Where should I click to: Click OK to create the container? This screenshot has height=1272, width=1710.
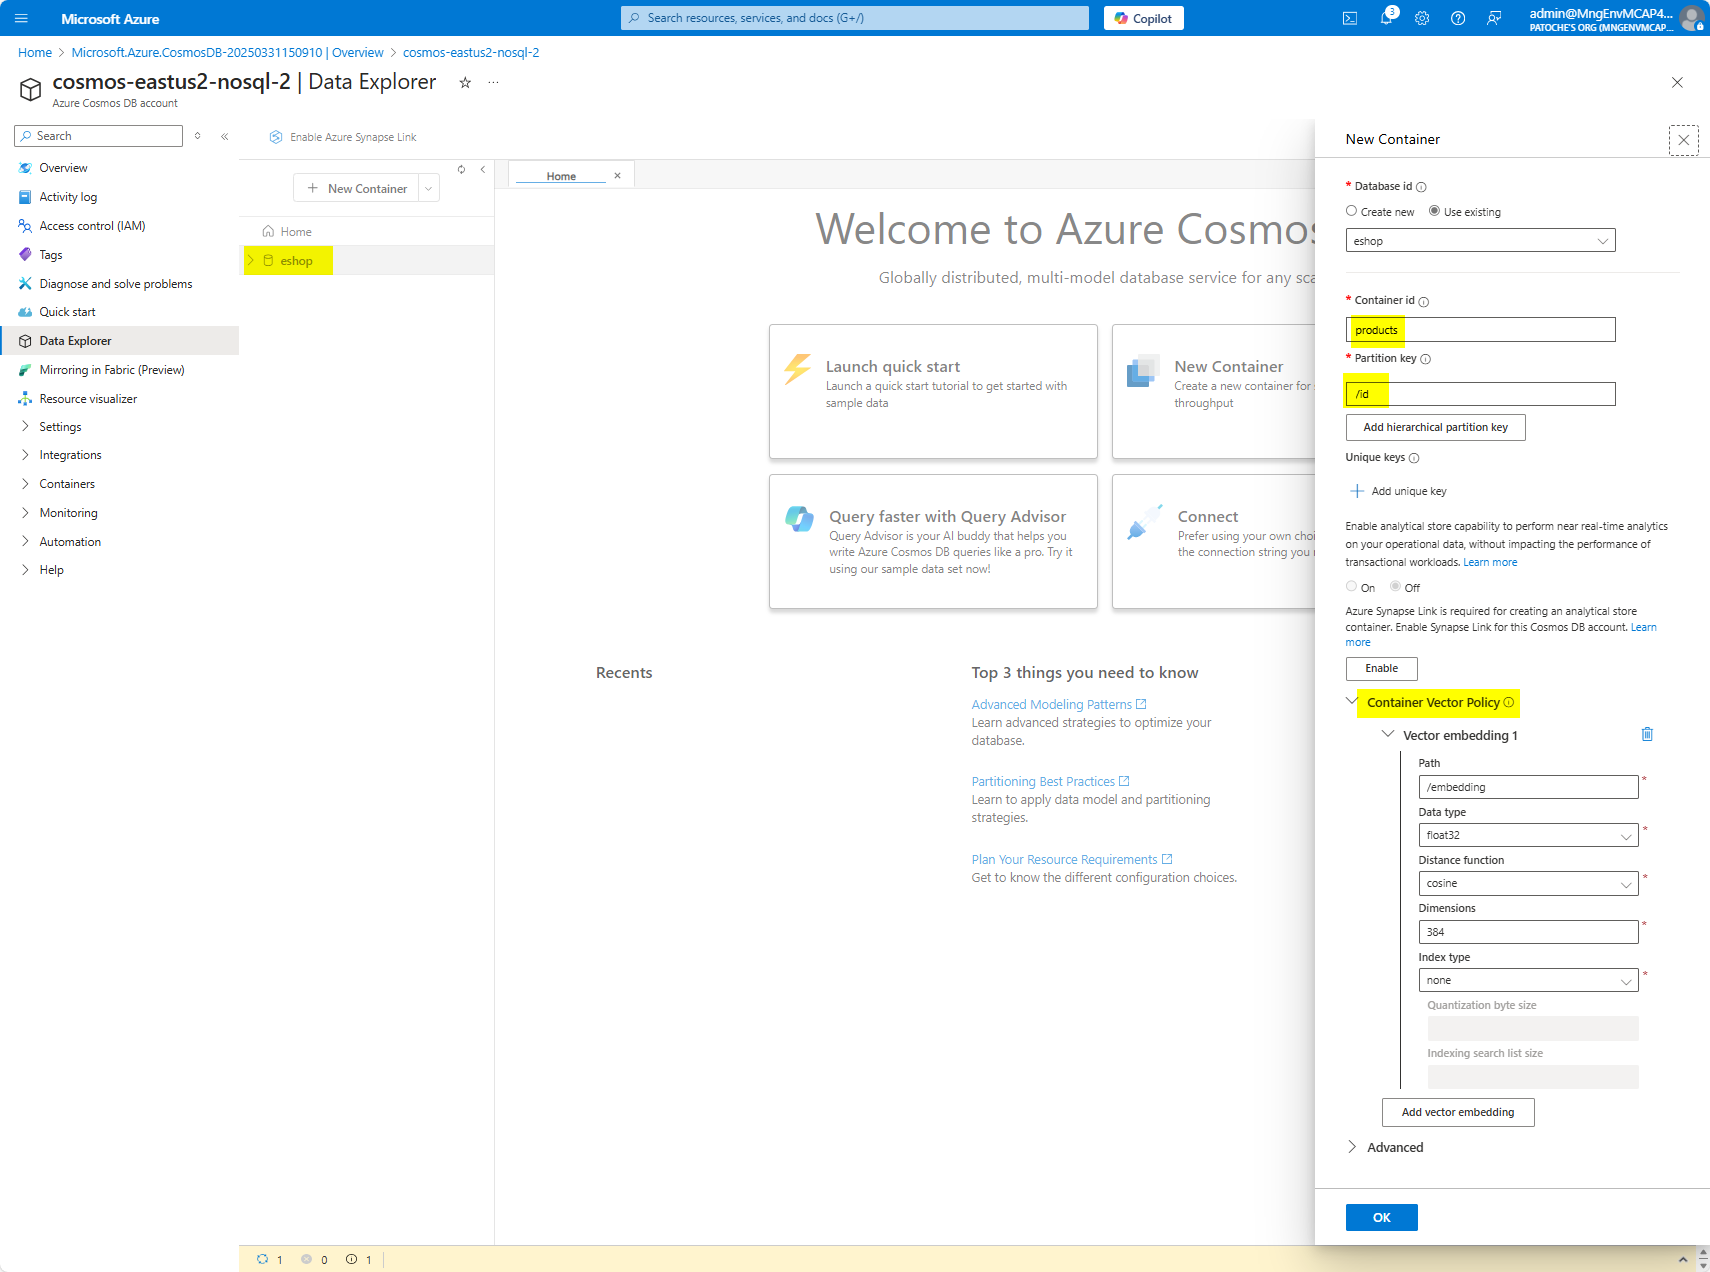pos(1381,1217)
